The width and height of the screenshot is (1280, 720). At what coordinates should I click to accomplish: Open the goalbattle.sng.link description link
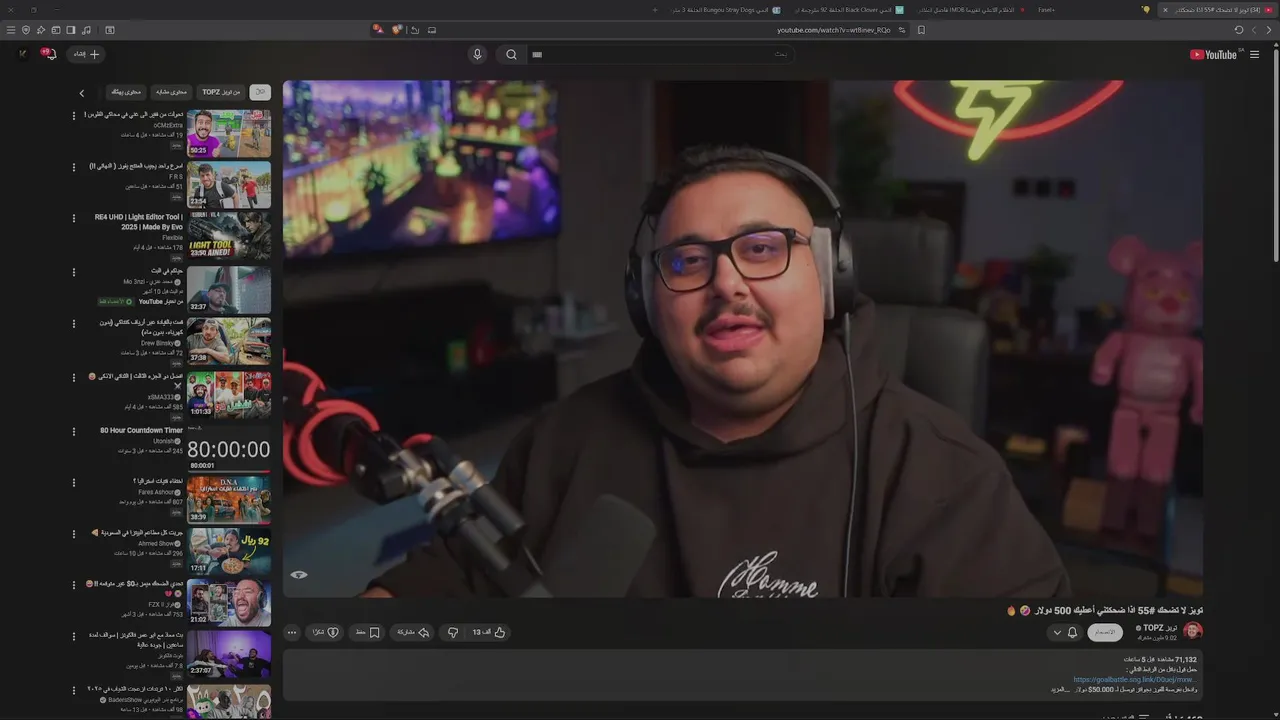(x=1134, y=680)
